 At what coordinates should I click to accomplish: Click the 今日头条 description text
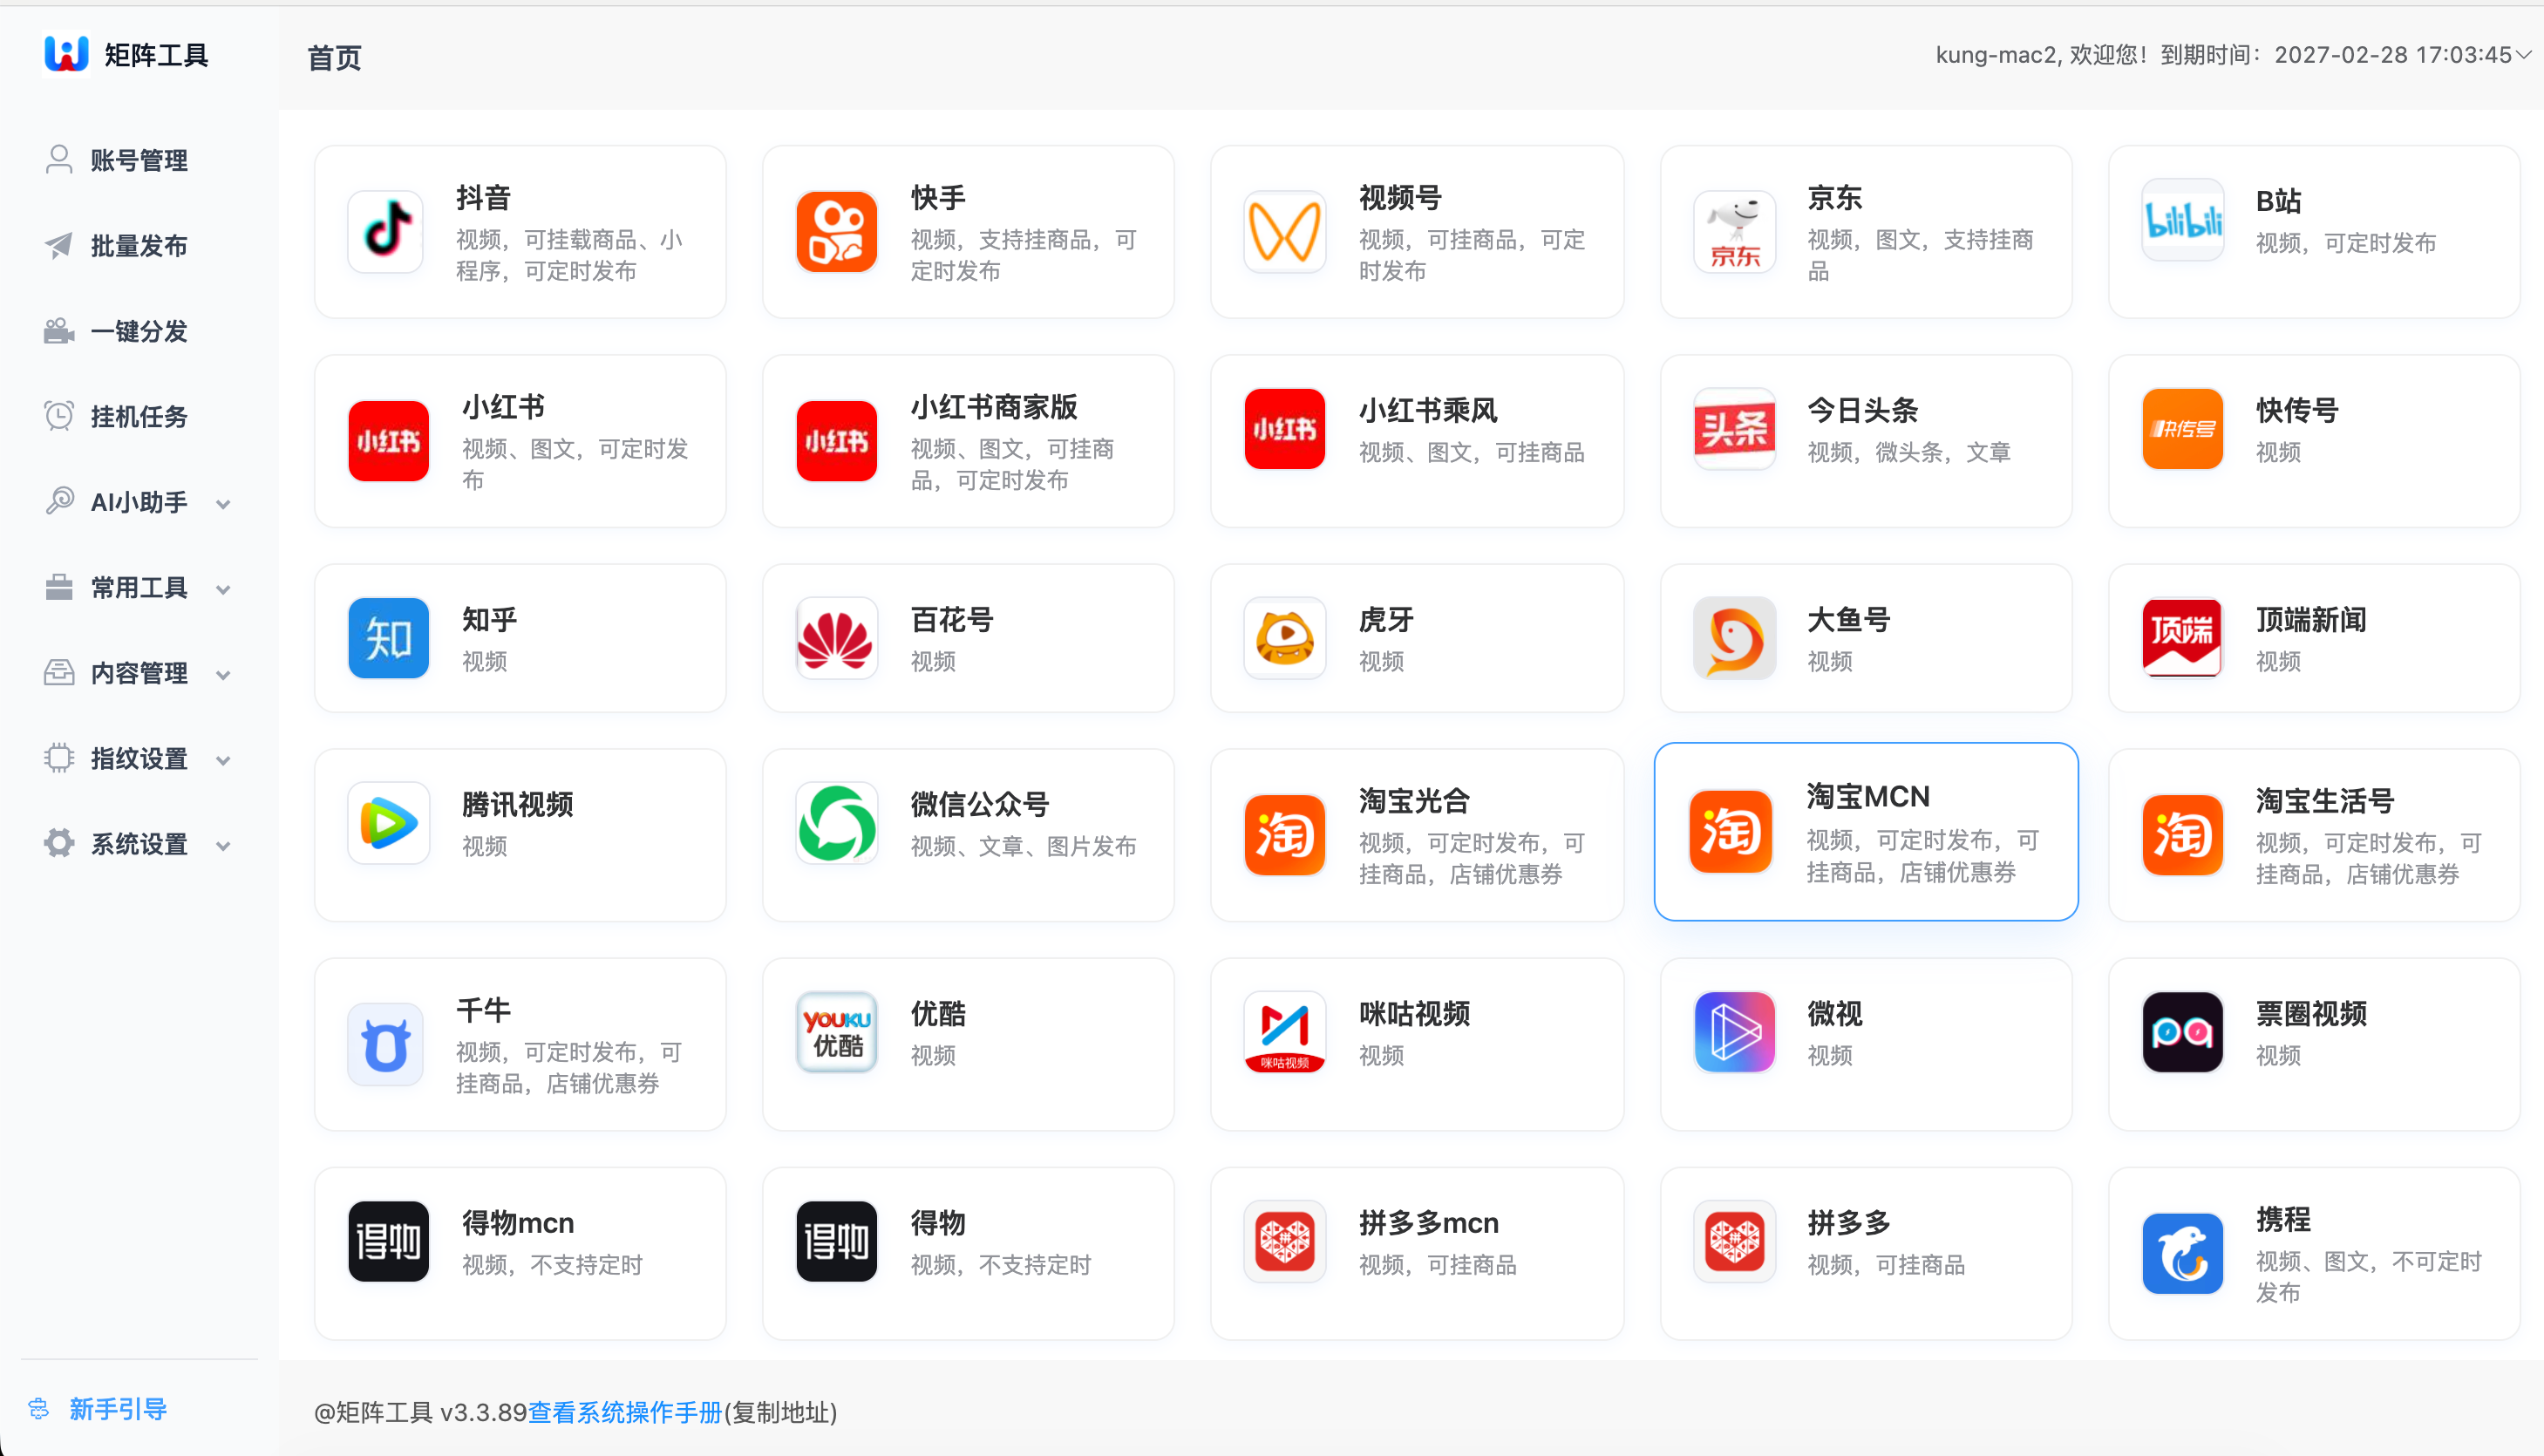click(1909, 452)
